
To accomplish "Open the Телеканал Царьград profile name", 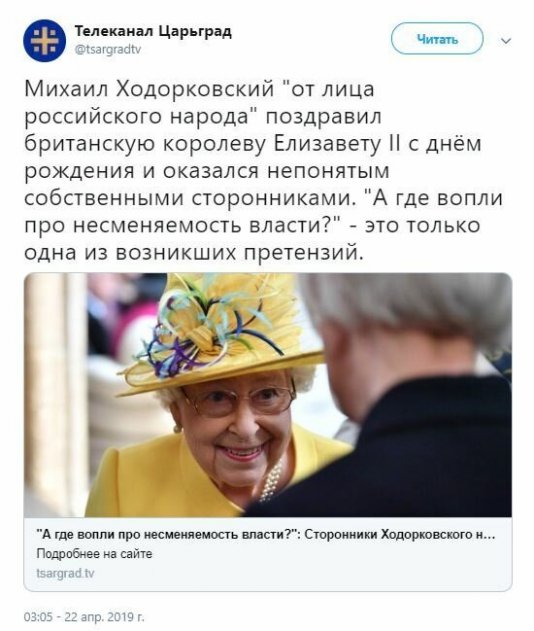I will point(153,31).
